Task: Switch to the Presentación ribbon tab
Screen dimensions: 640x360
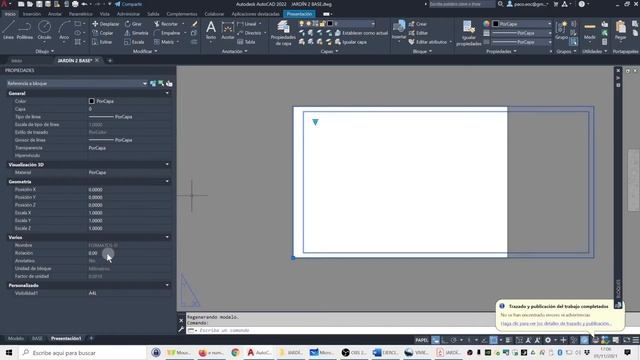Action: coord(299,14)
